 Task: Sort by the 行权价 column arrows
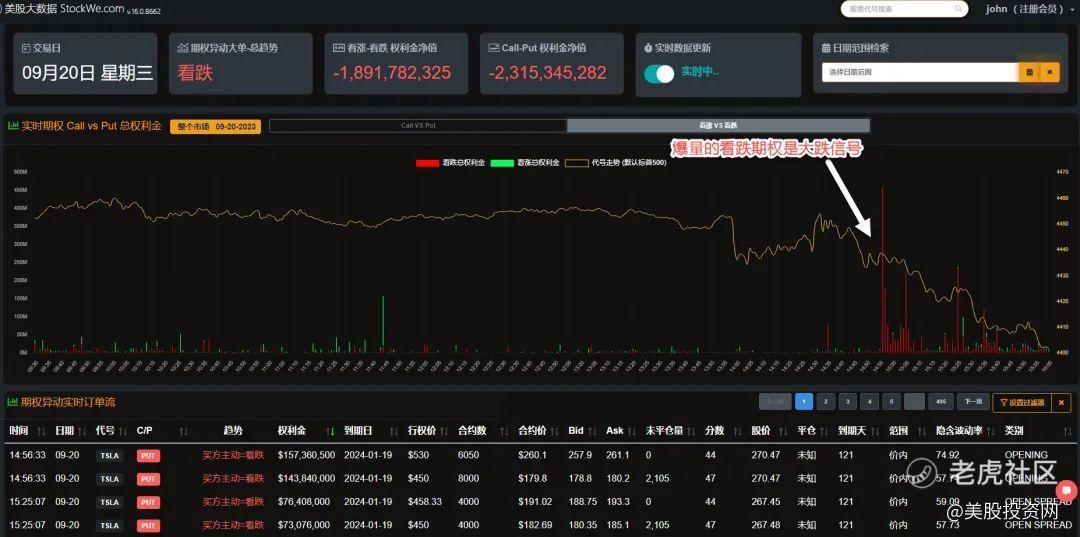(445, 431)
